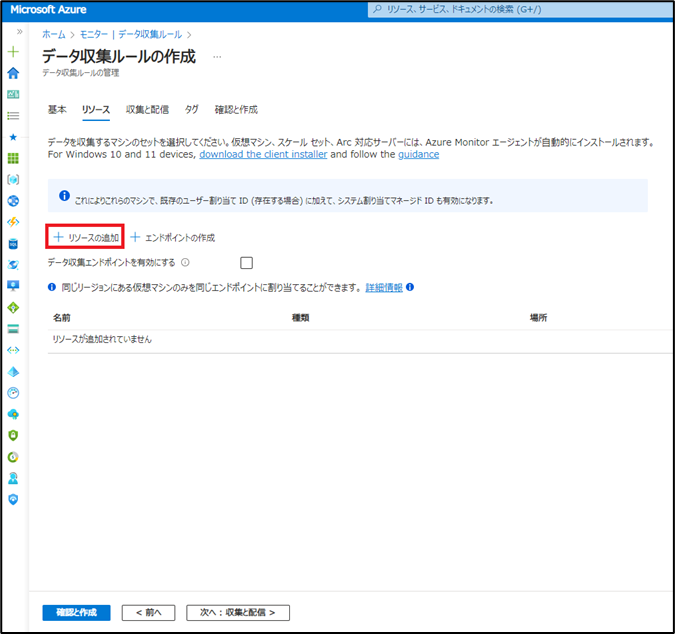Open the 収集と配信 tab
Viewport: 675px width, 634px height.
pos(147,110)
